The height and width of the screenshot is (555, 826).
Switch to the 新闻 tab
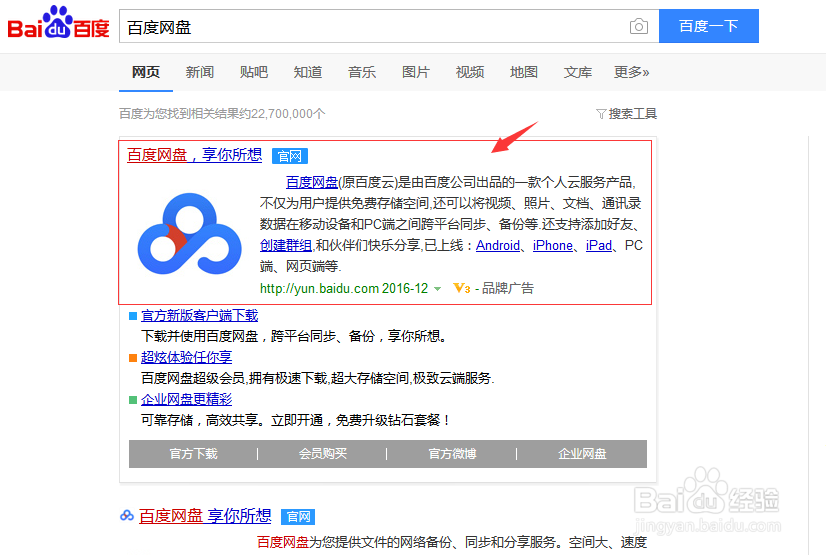point(200,72)
